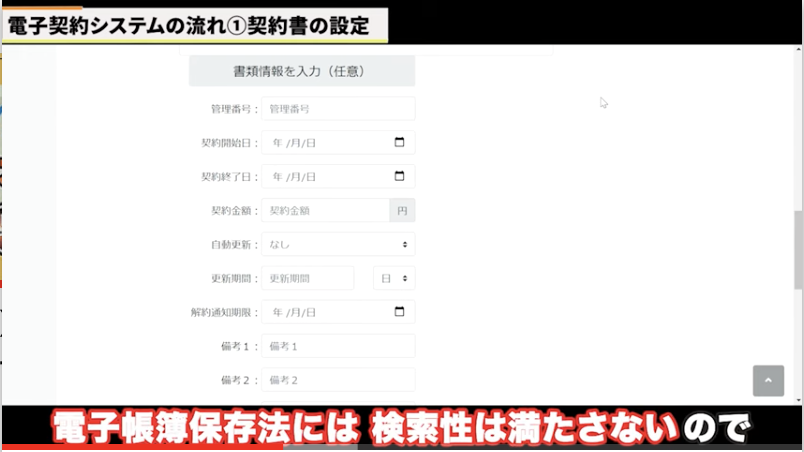
Task: Select the 更新期間 input box
Action: point(308,278)
